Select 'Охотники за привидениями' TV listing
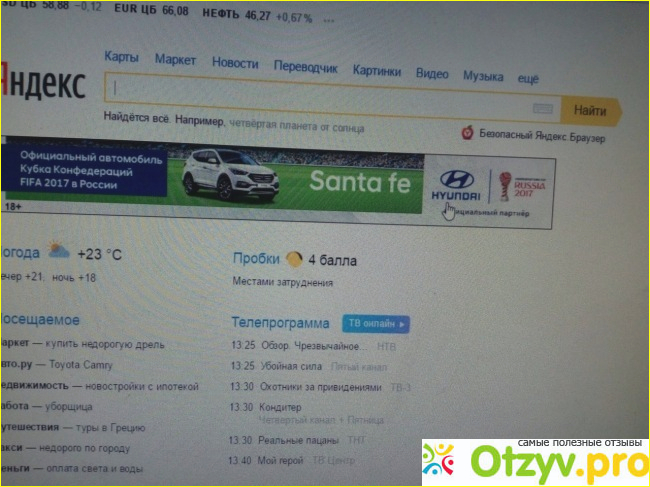The height and width of the screenshot is (487, 650). click(x=320, y=387)
